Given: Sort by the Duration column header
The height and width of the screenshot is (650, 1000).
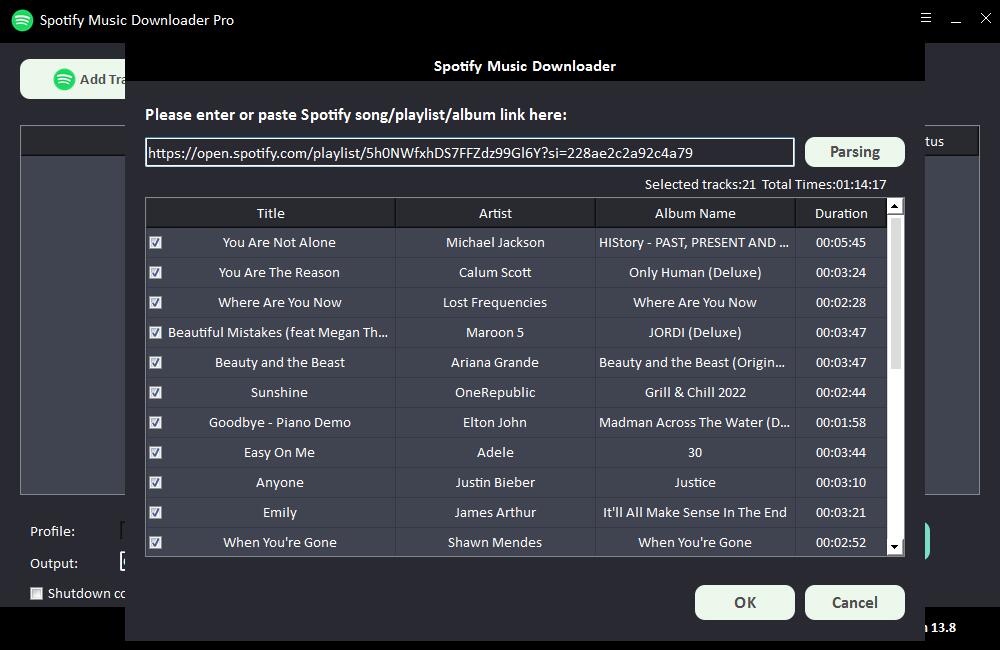Looking at the screenshot, I should click(840, 213).
